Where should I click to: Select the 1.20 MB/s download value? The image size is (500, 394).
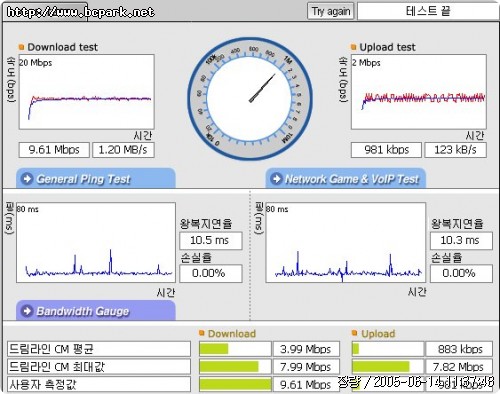[x=123, y=150]
